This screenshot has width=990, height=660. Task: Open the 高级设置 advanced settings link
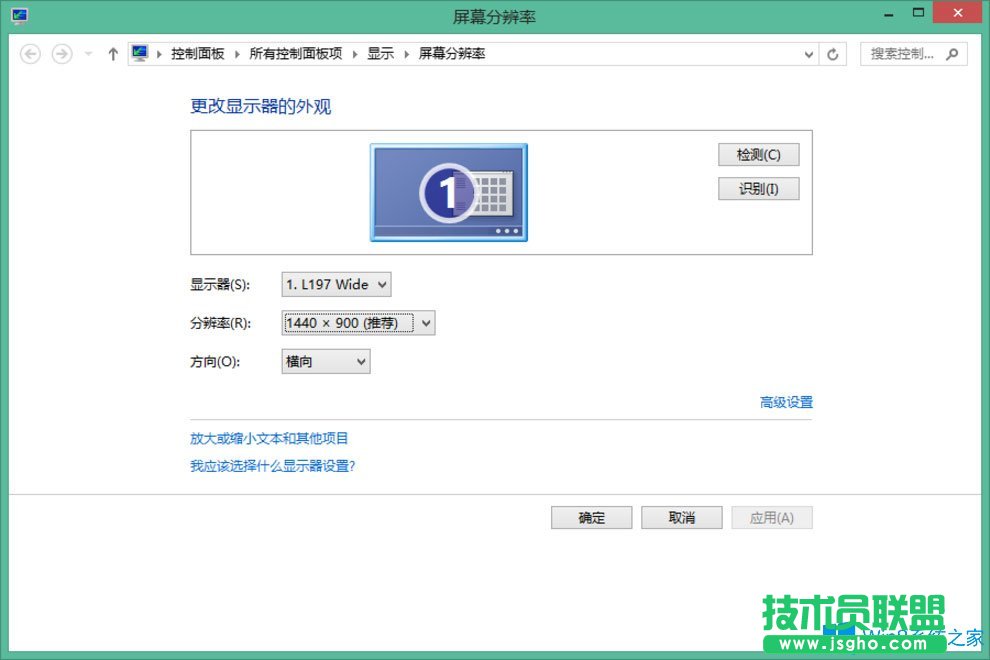785,401
